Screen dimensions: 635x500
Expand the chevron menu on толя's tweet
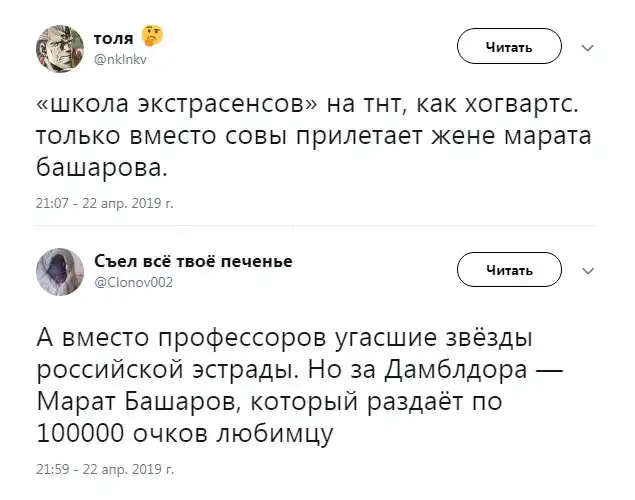(x=587, y=48)
